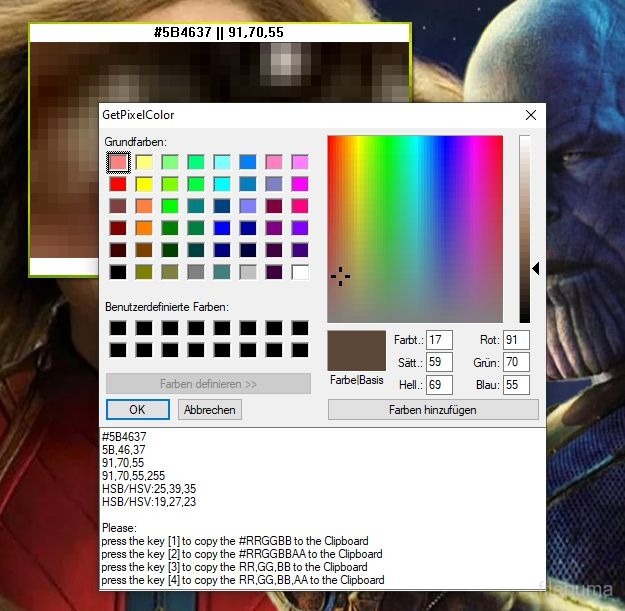Click the Rot value input field
The height and width of the screenshot is (611, 625).
coord(516,341)
